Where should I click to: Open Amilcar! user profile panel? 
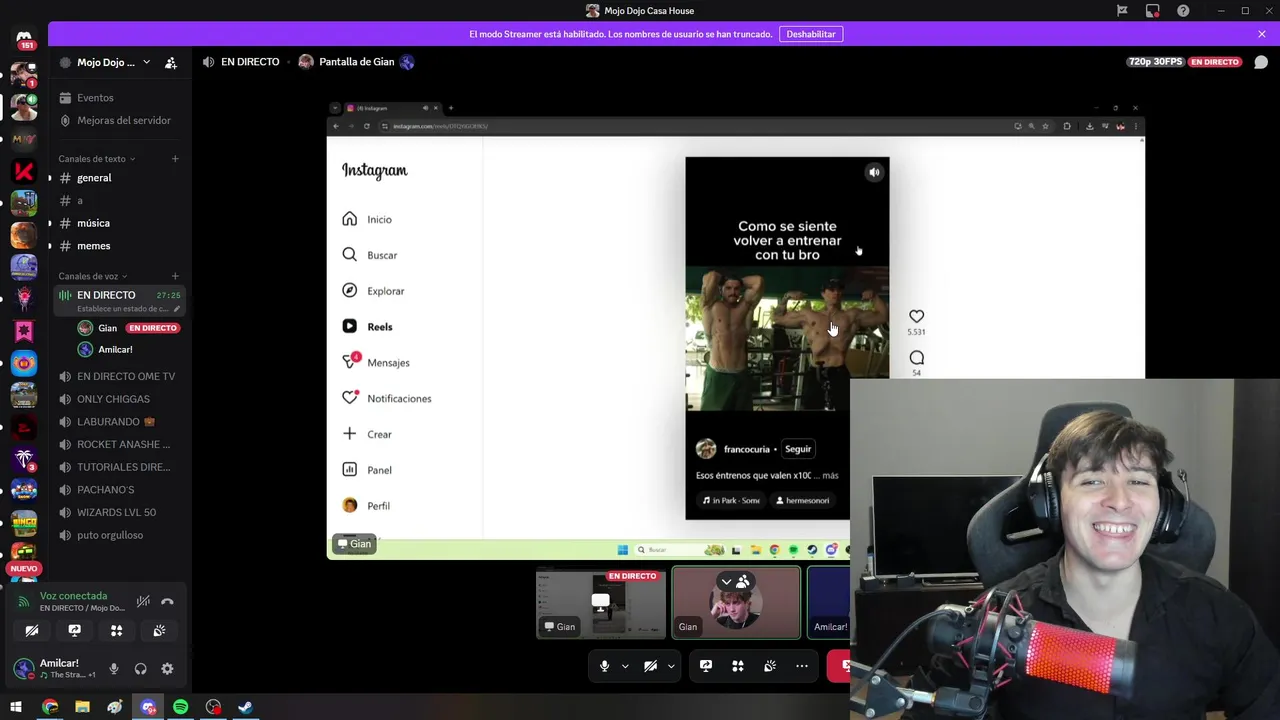55,668
